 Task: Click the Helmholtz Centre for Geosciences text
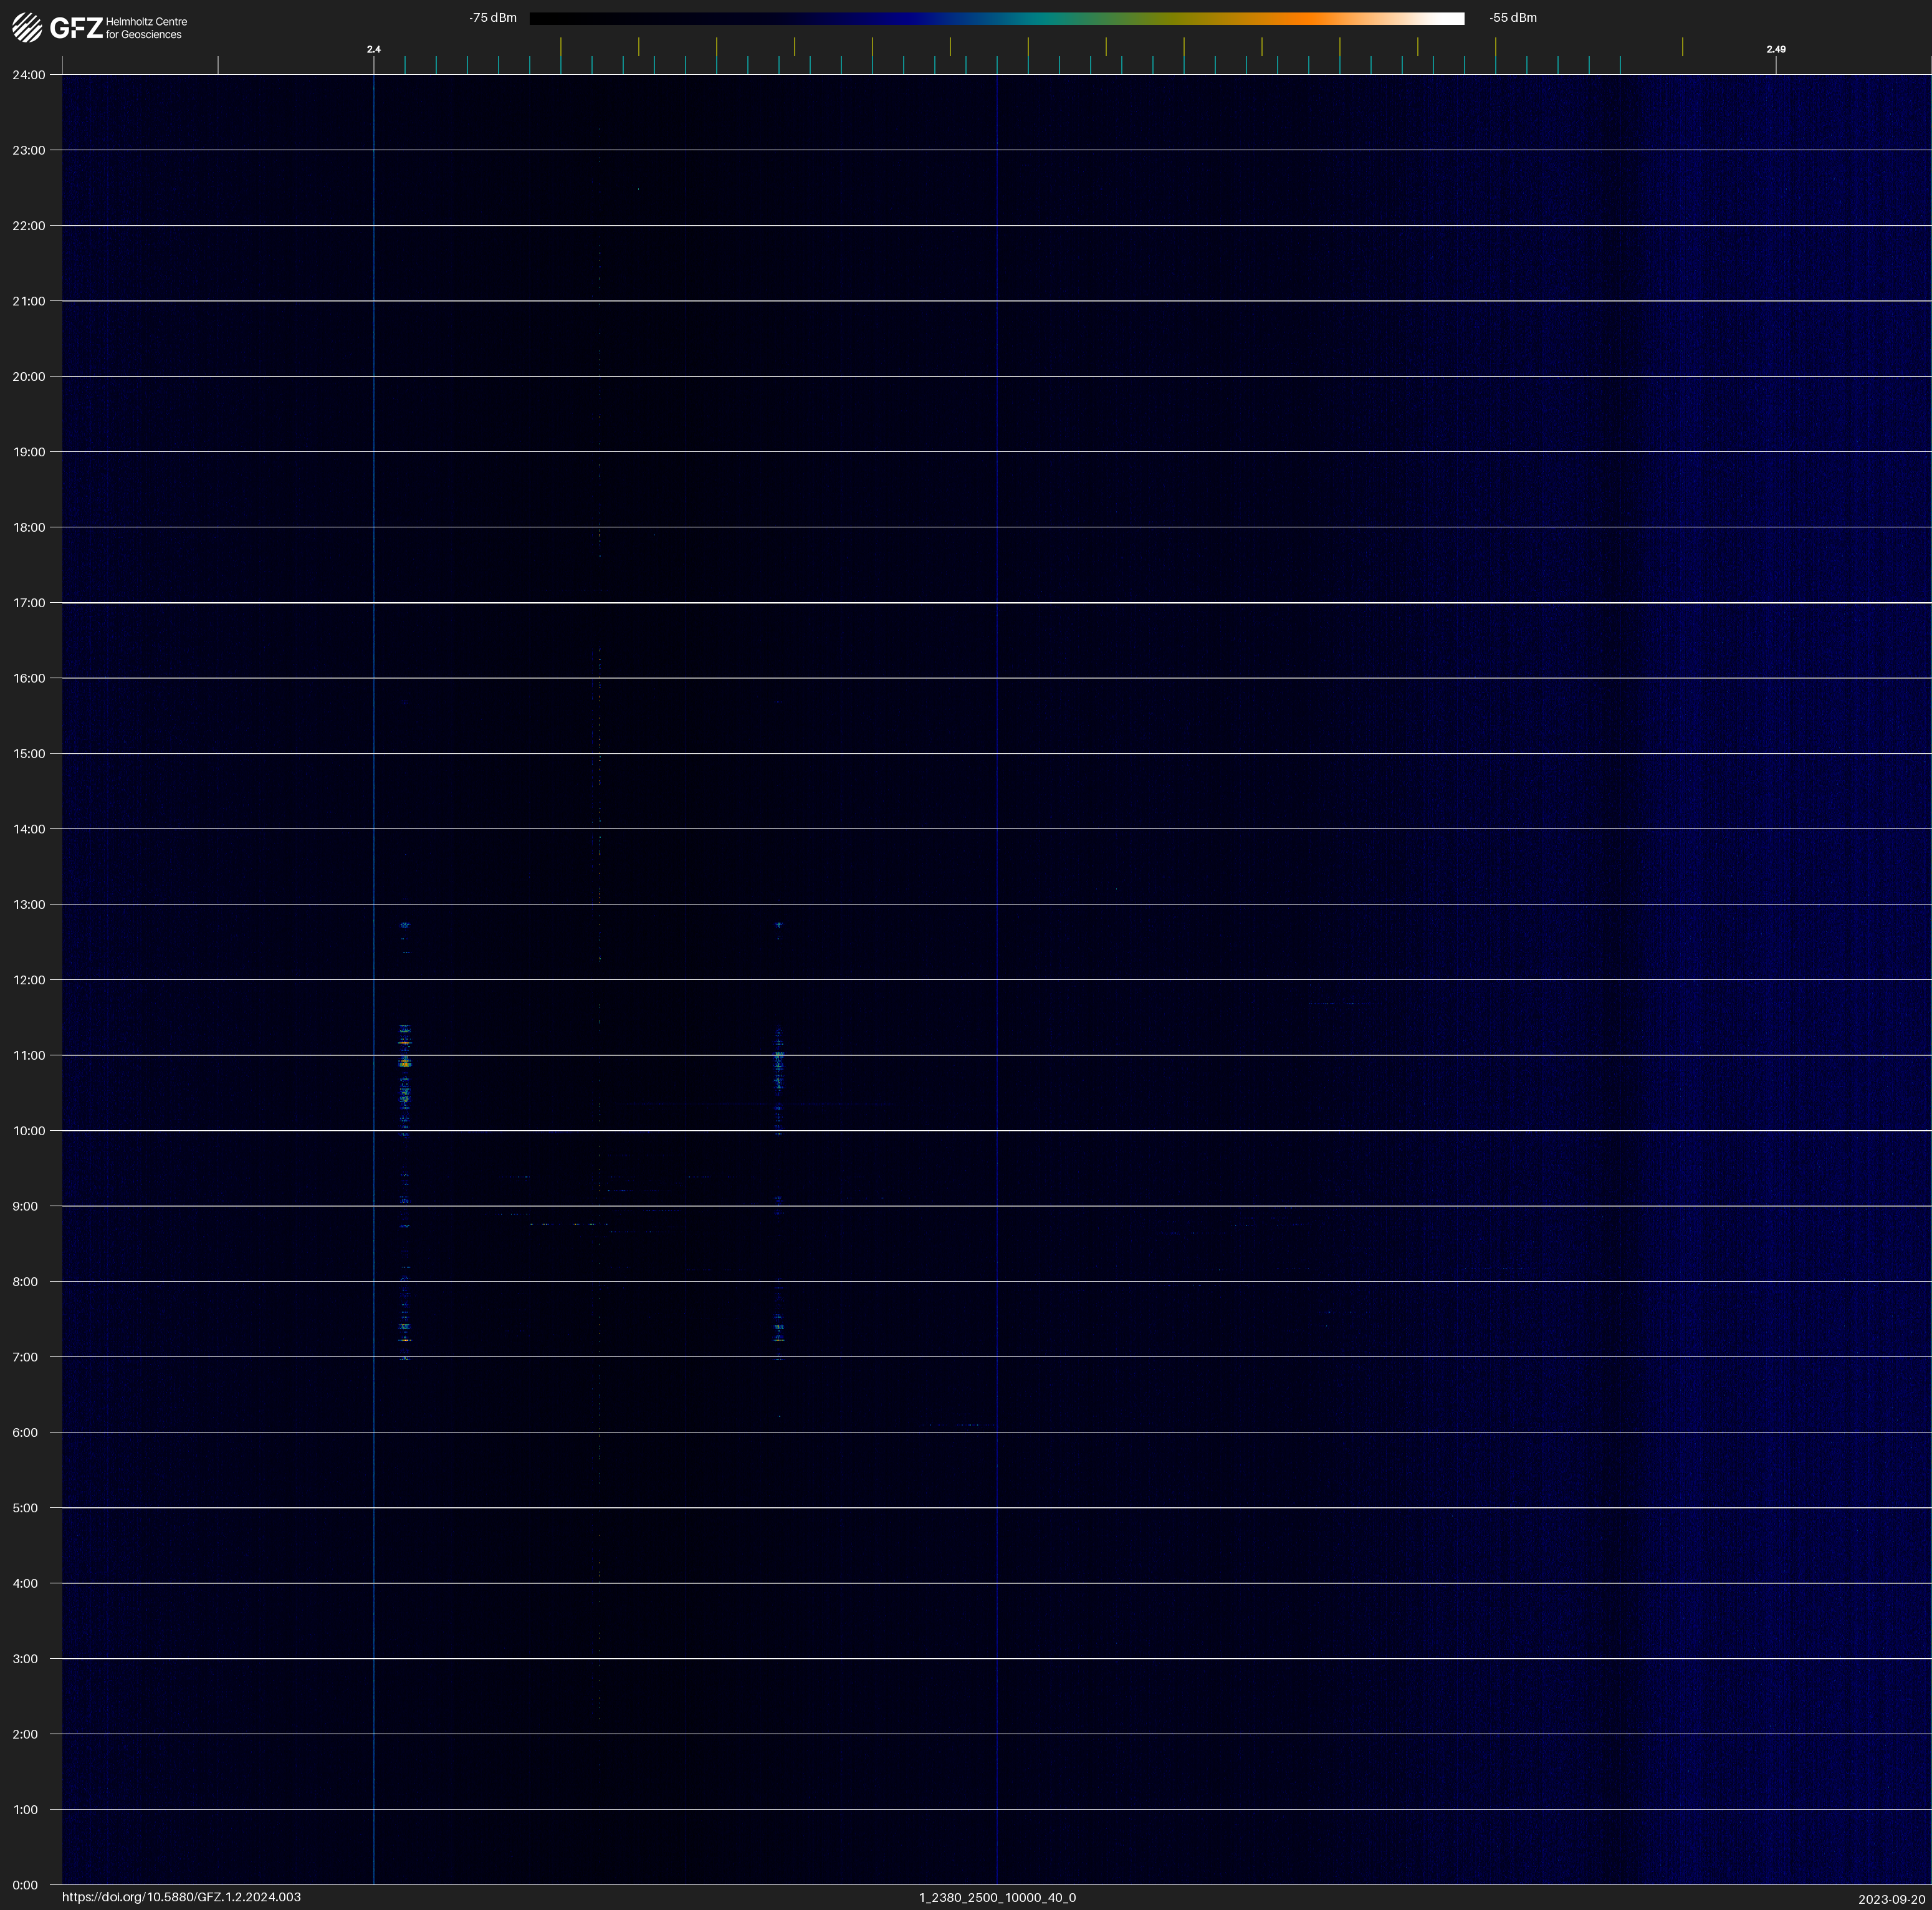point(146,28)
